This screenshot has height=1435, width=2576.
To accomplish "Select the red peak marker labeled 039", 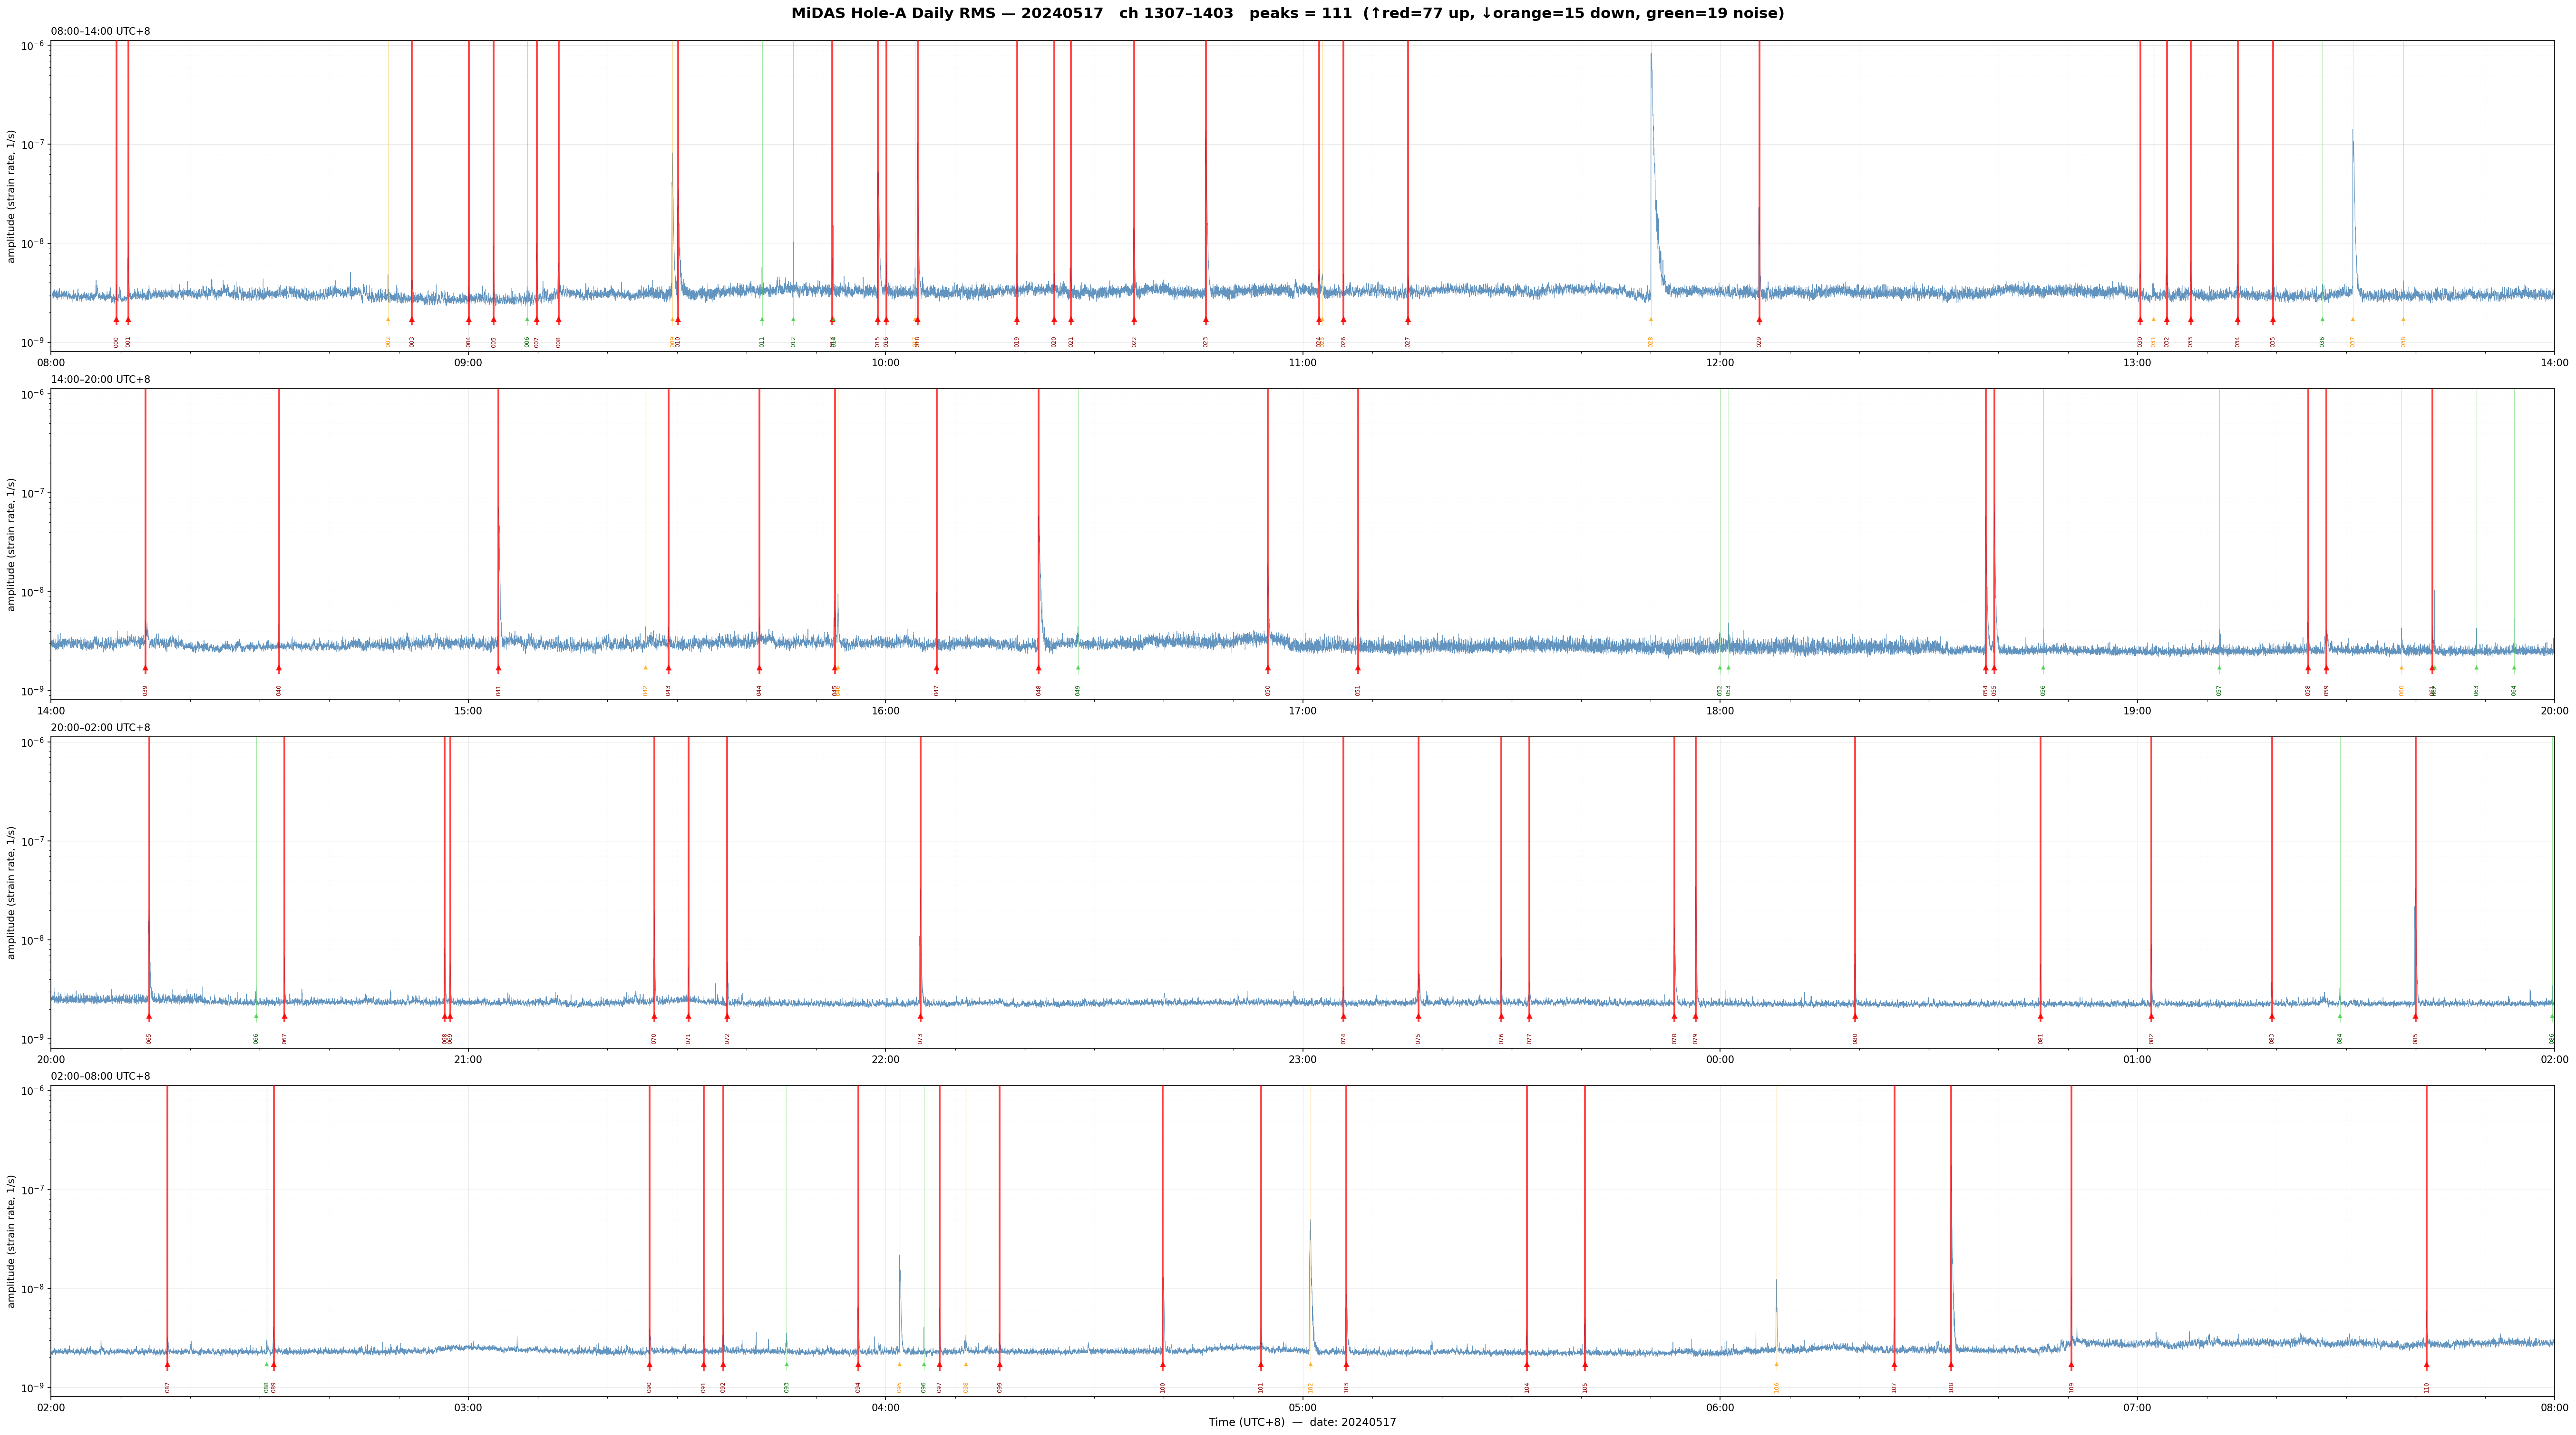I will (145, 668).
